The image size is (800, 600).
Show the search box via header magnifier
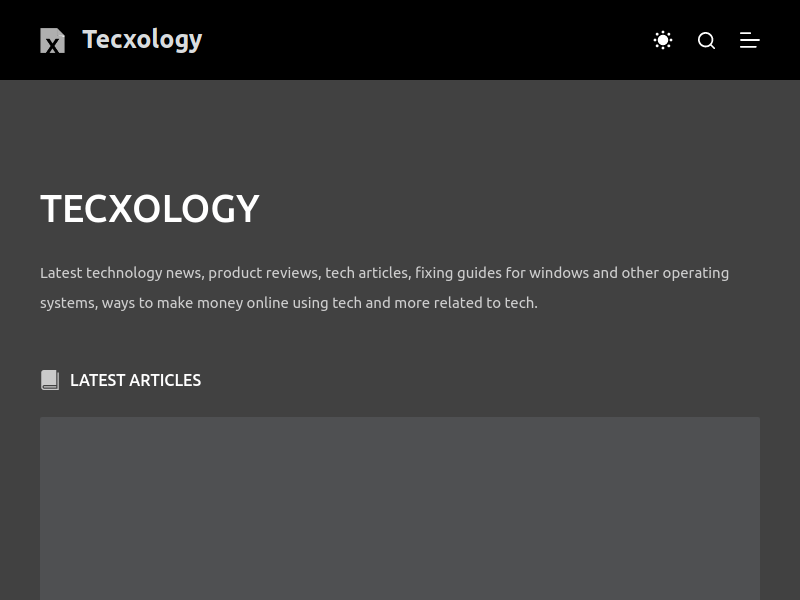[707, 40]
